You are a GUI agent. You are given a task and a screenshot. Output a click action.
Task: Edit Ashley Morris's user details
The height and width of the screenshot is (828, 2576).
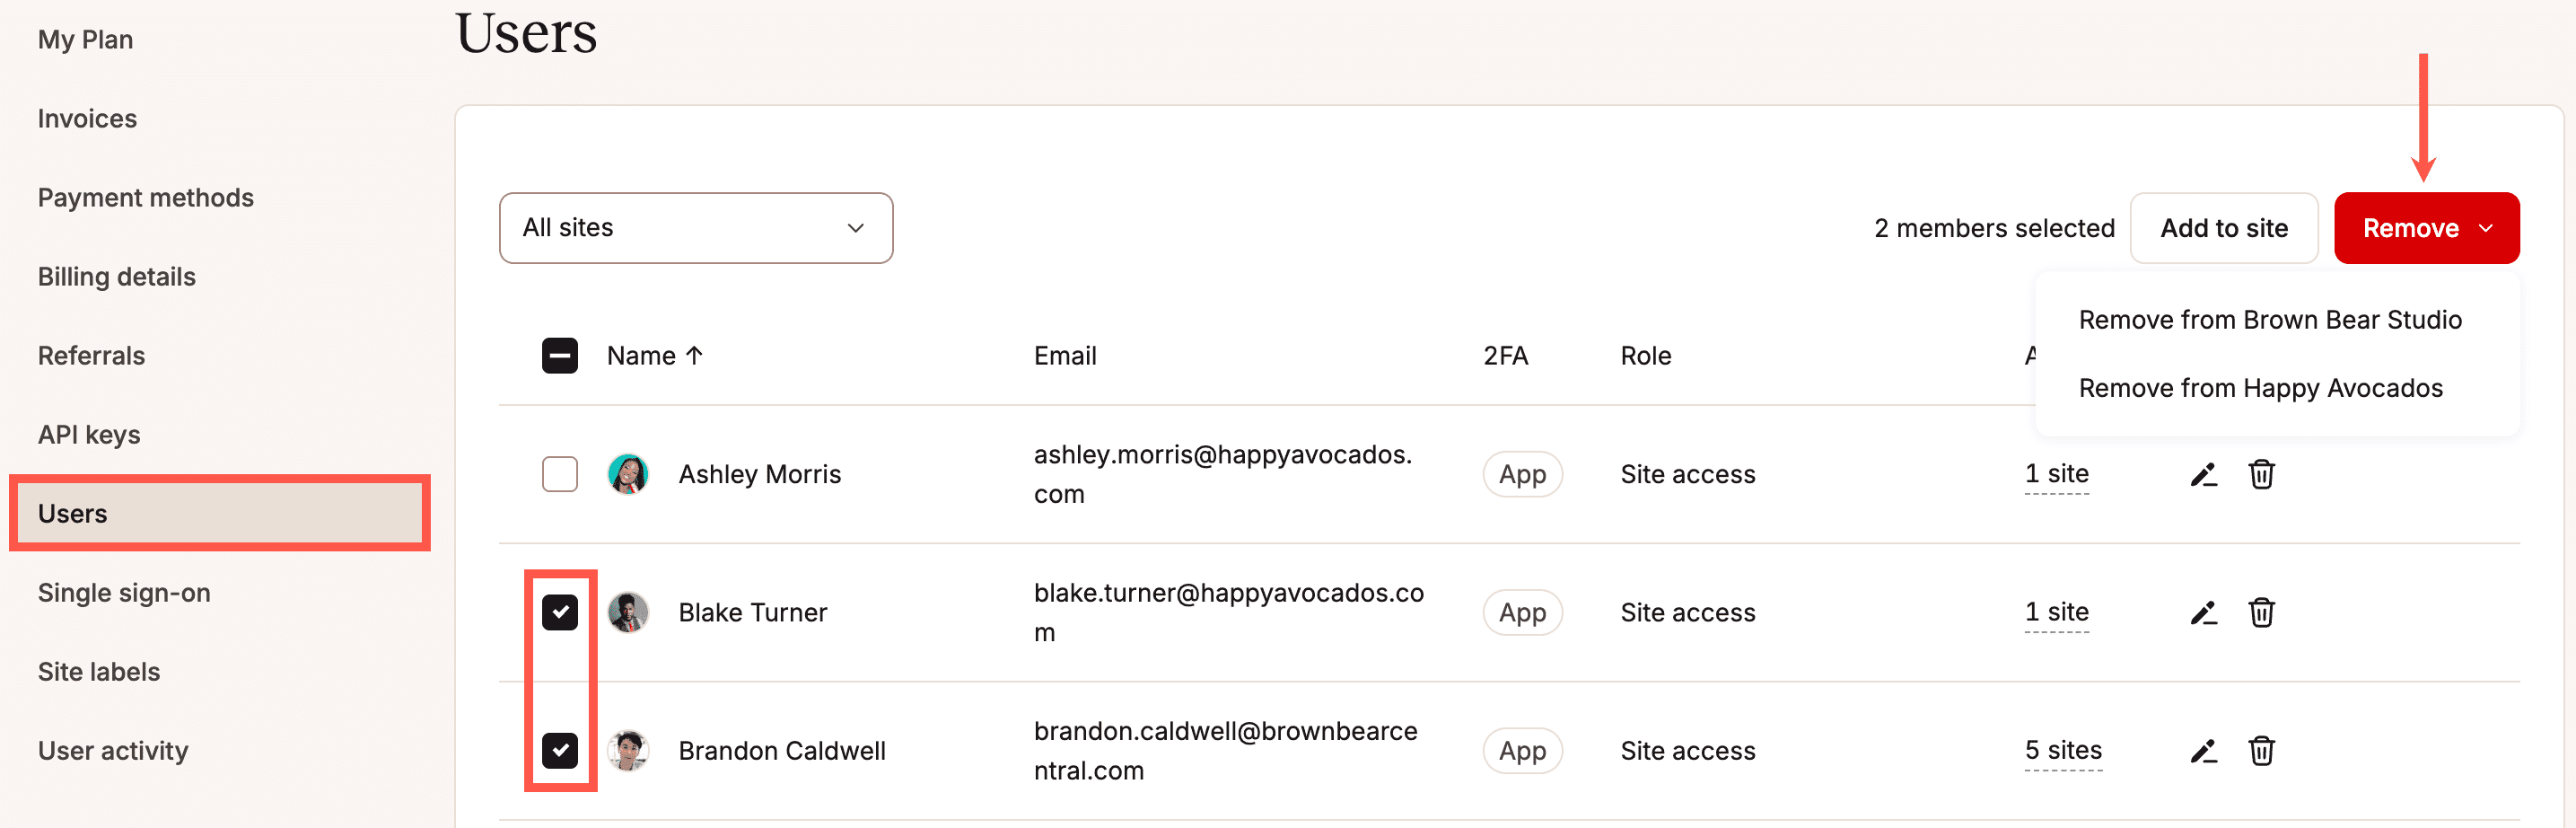tap(2204, 474)
